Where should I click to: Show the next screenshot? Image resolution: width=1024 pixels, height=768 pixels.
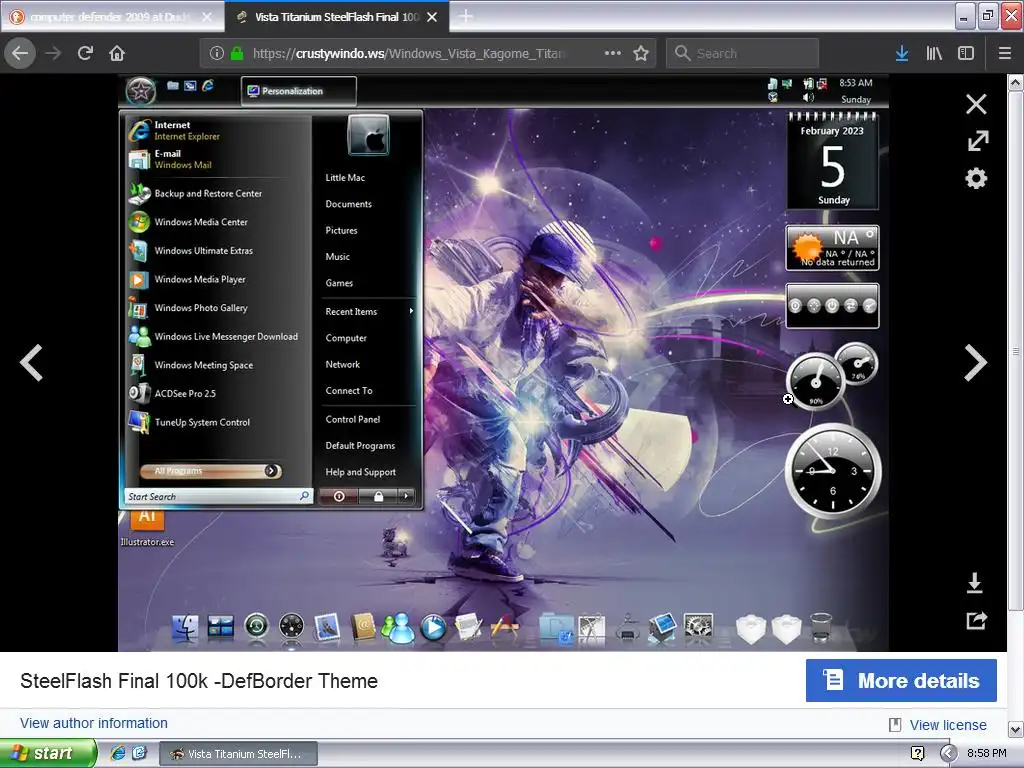(x=976, y=362)
